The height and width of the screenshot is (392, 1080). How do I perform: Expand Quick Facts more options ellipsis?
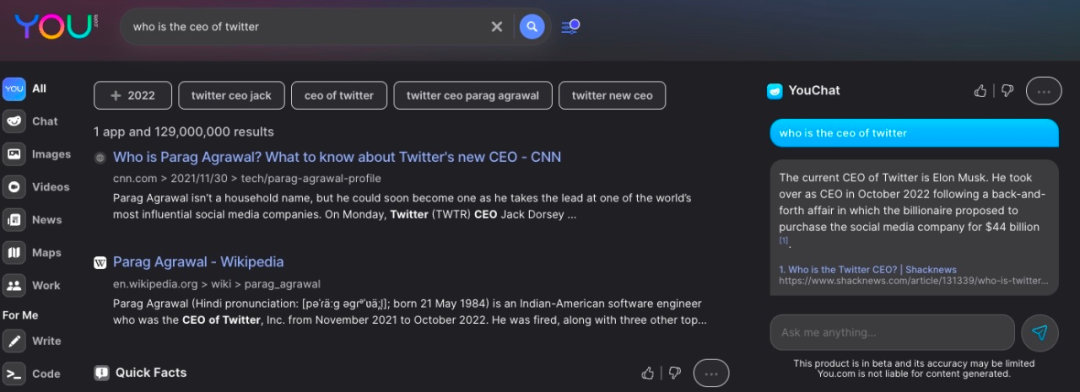point(711,373)
